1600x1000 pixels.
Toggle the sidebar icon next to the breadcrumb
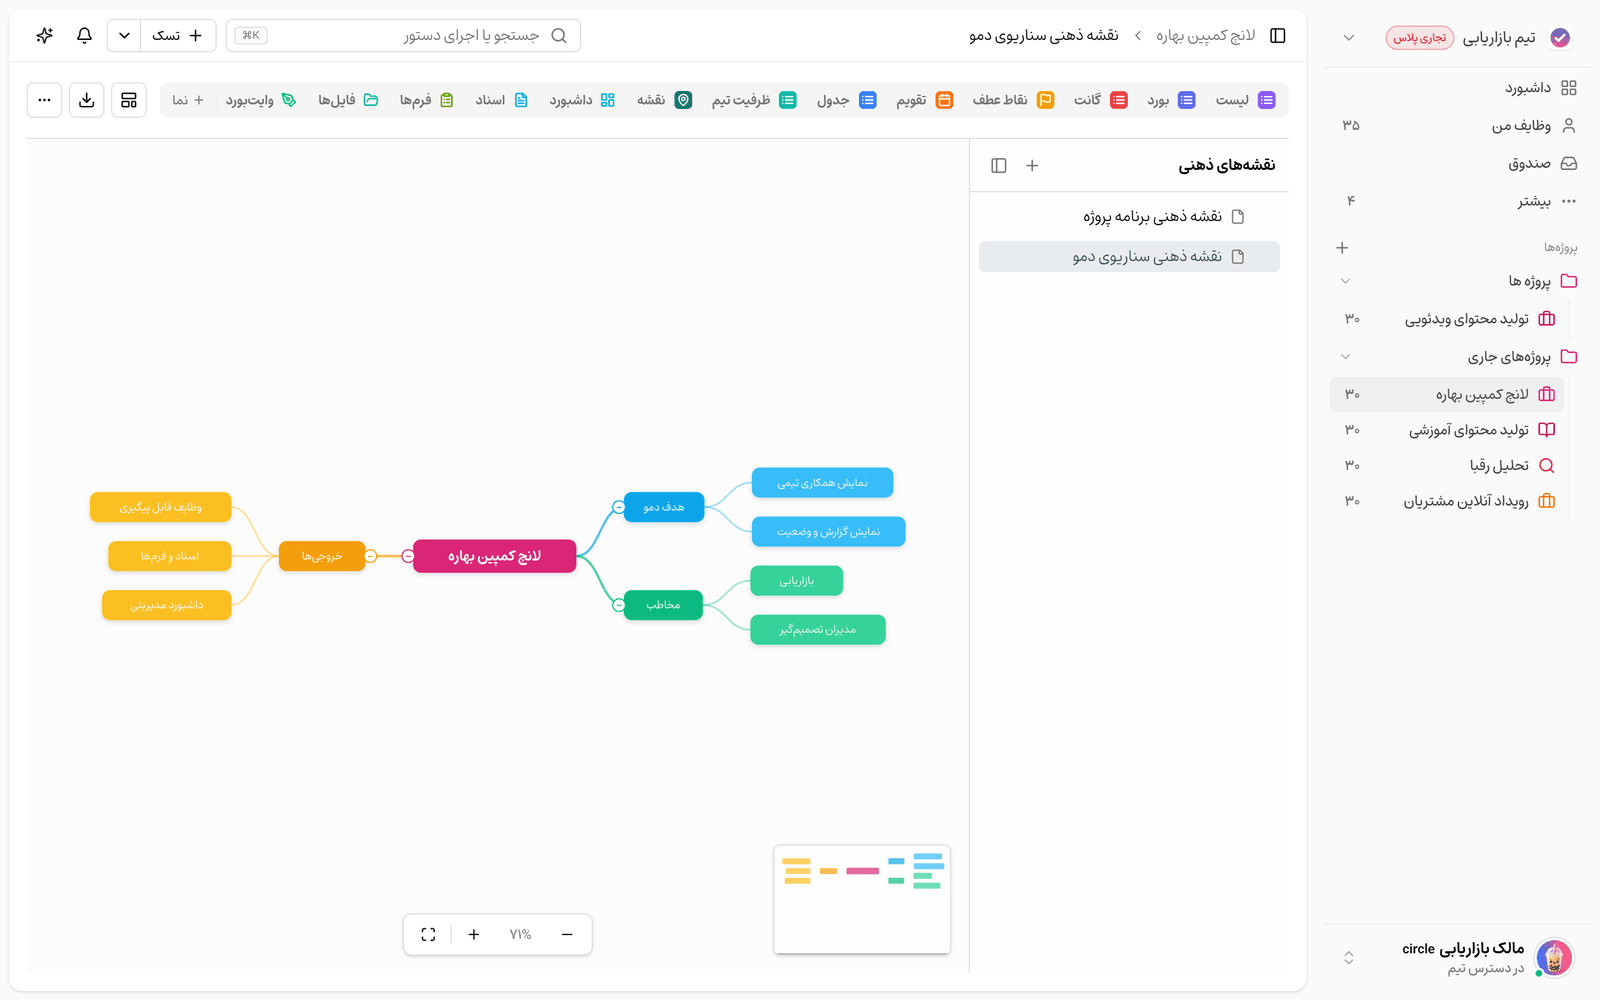[x=1278, y=36]
